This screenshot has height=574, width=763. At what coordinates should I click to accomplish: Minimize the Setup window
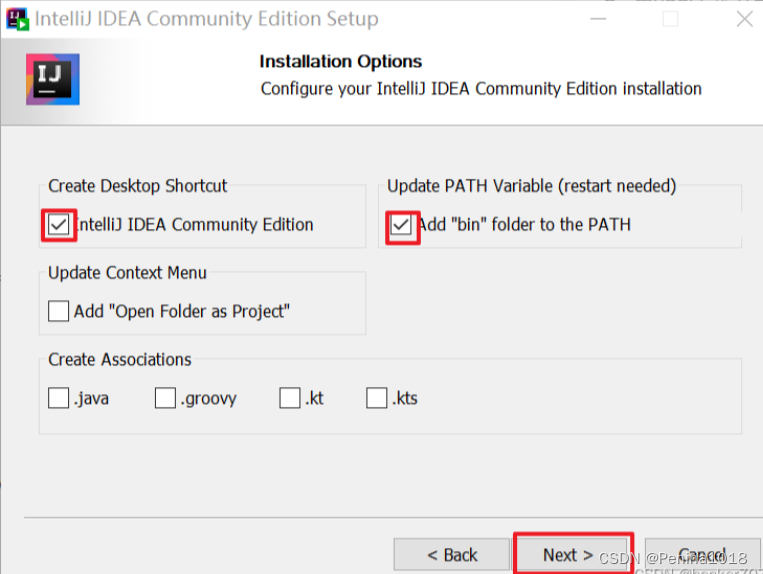(598, 19)
